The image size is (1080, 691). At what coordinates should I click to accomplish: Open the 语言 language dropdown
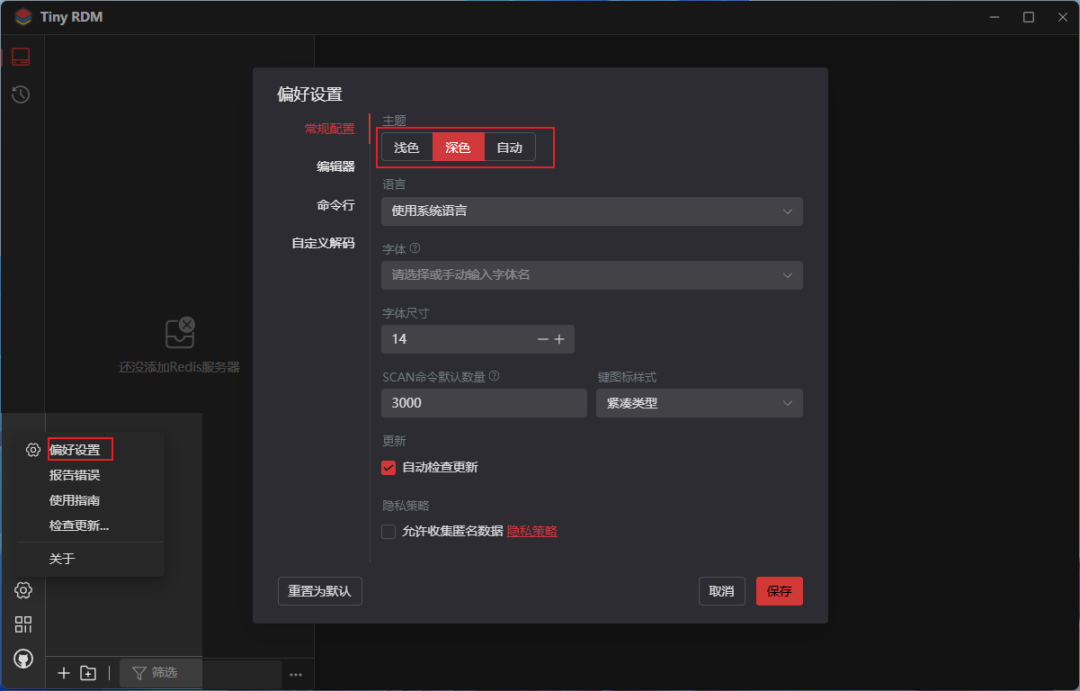[592, 211]
